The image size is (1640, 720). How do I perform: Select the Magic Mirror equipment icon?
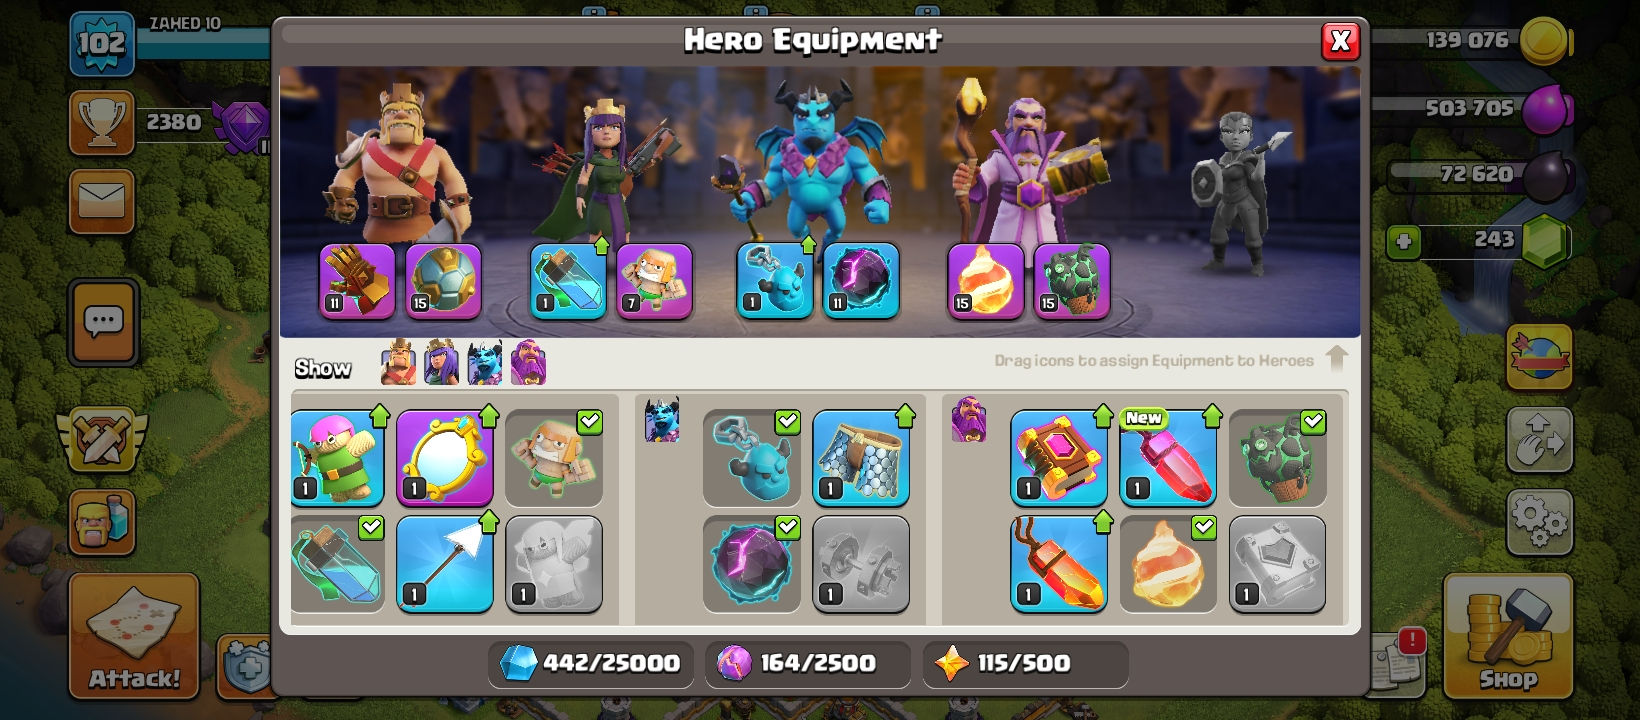tap(445, 458)
